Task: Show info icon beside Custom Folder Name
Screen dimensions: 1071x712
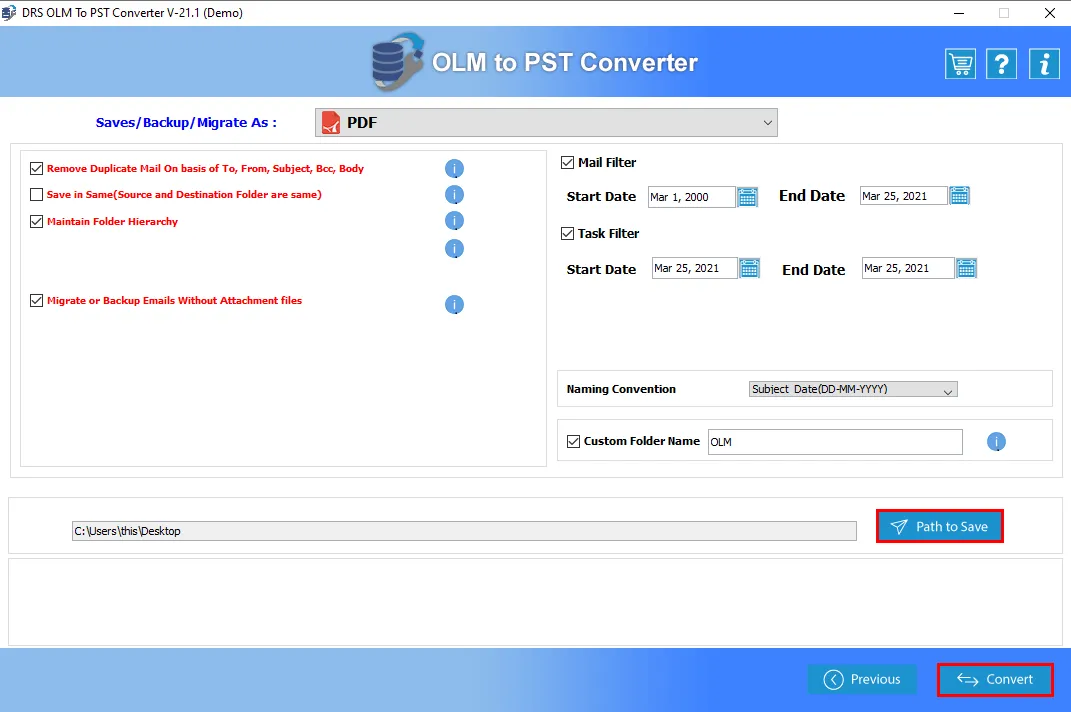Action: pyautogui.click(x=996, y=442)
